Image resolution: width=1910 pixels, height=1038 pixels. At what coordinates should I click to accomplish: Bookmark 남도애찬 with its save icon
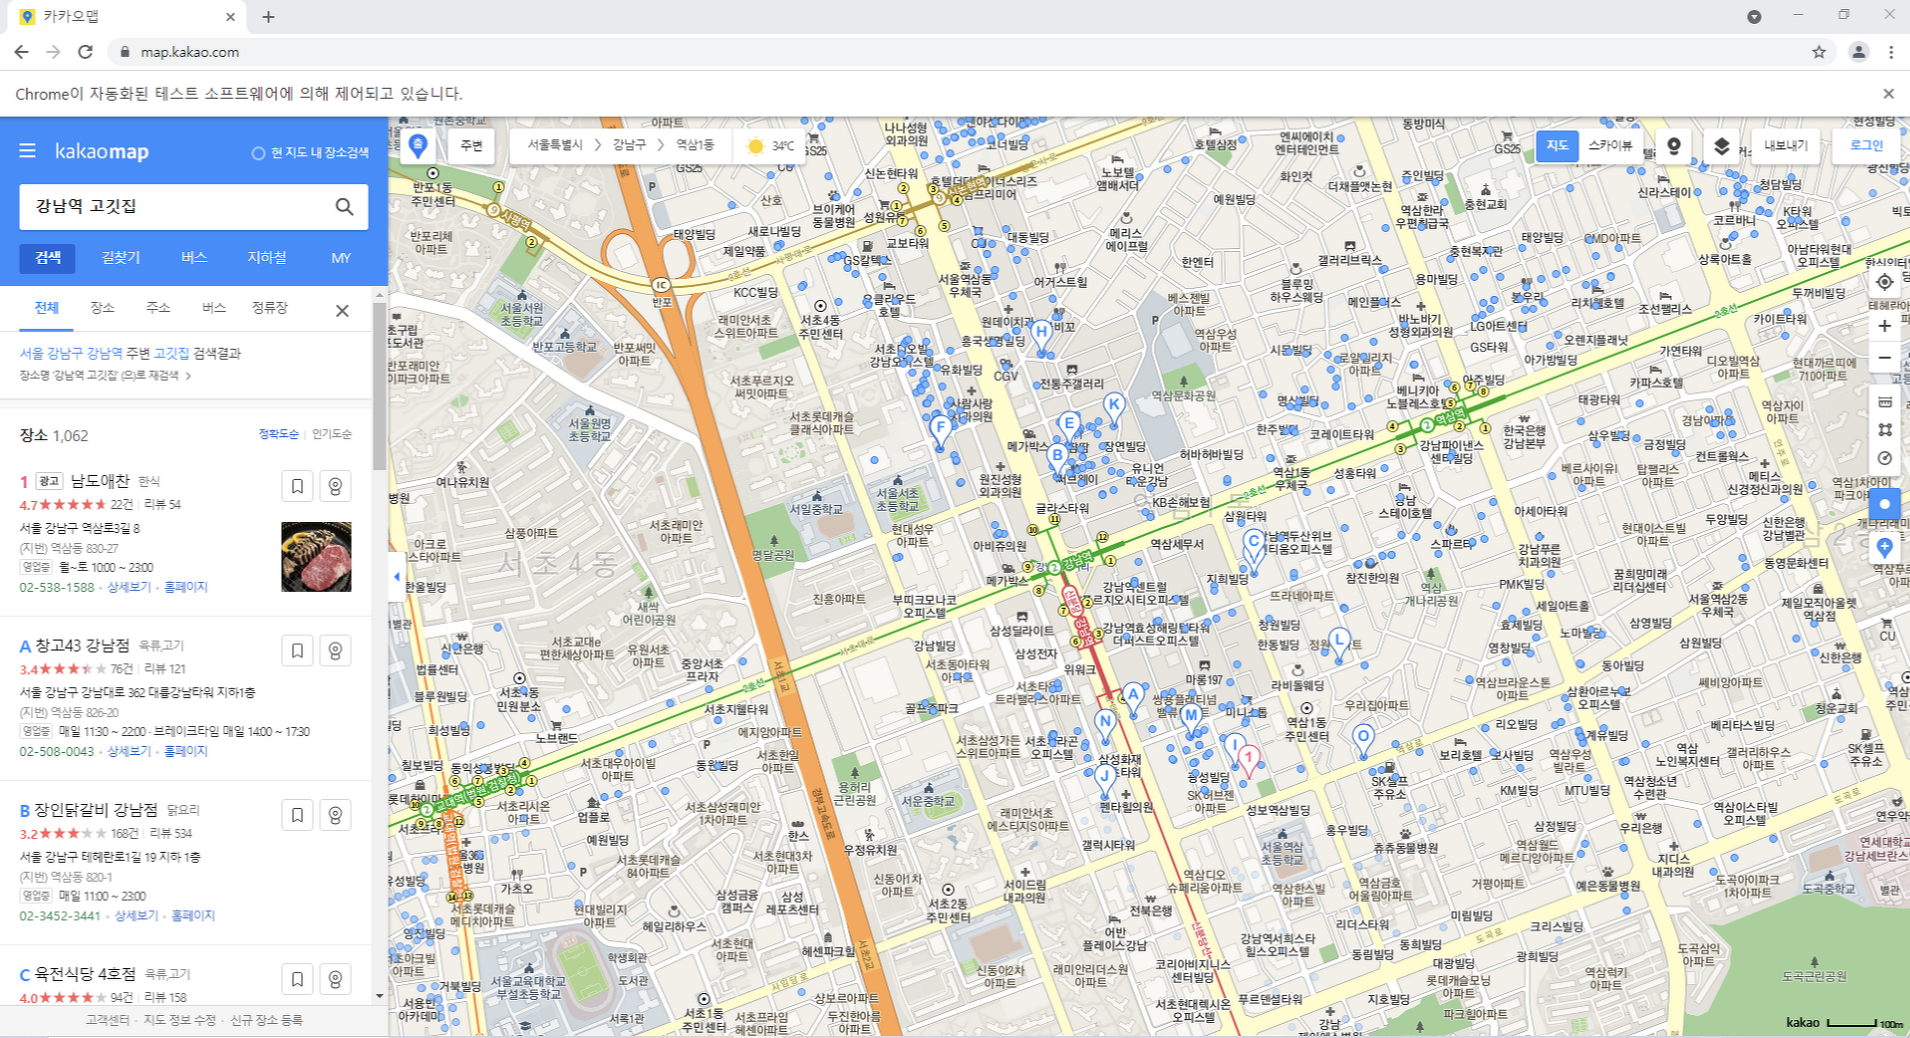297,486
